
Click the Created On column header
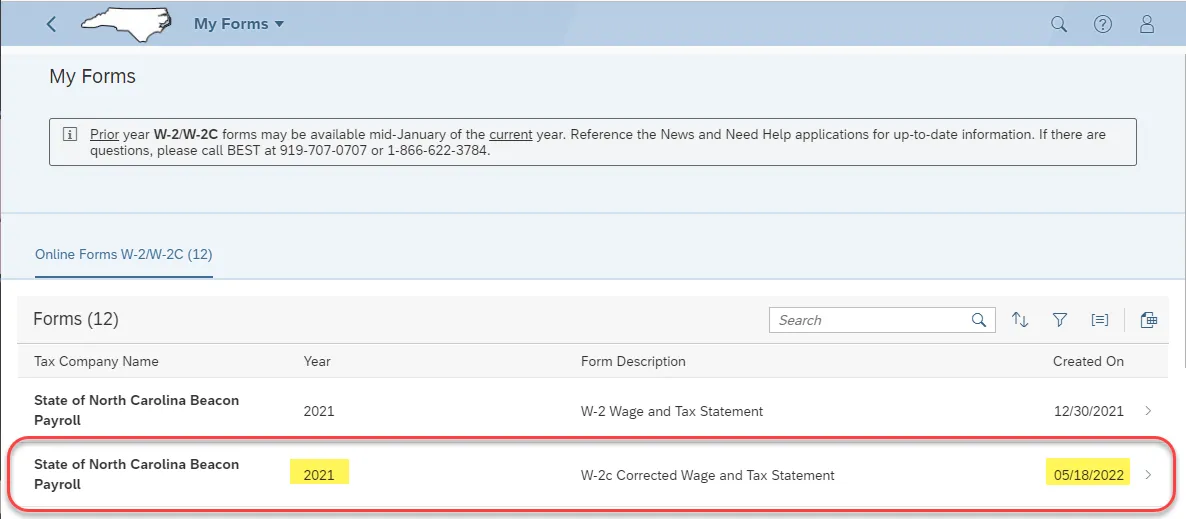(x=1088, y=362)
